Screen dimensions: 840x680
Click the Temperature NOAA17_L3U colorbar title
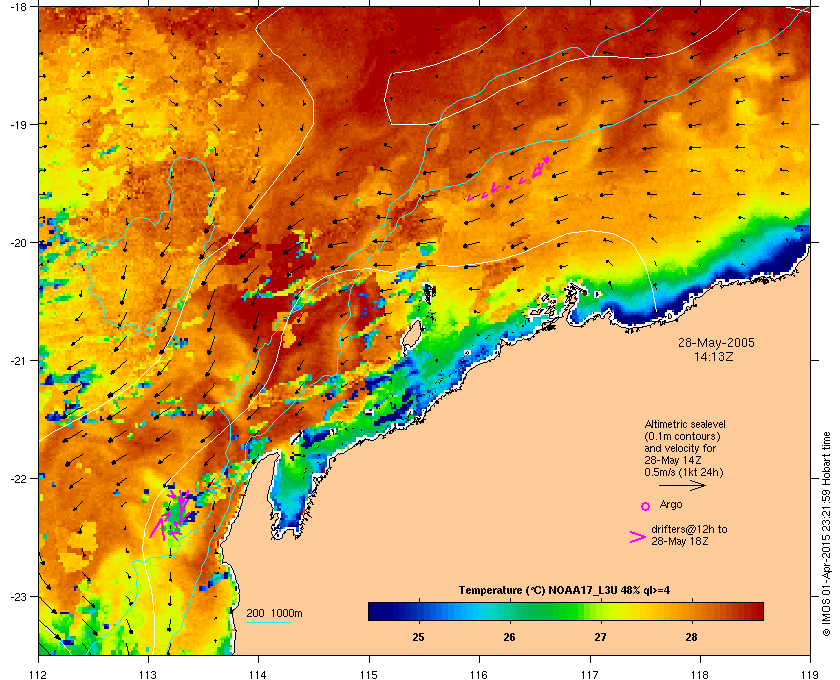(x=564, y=591)
